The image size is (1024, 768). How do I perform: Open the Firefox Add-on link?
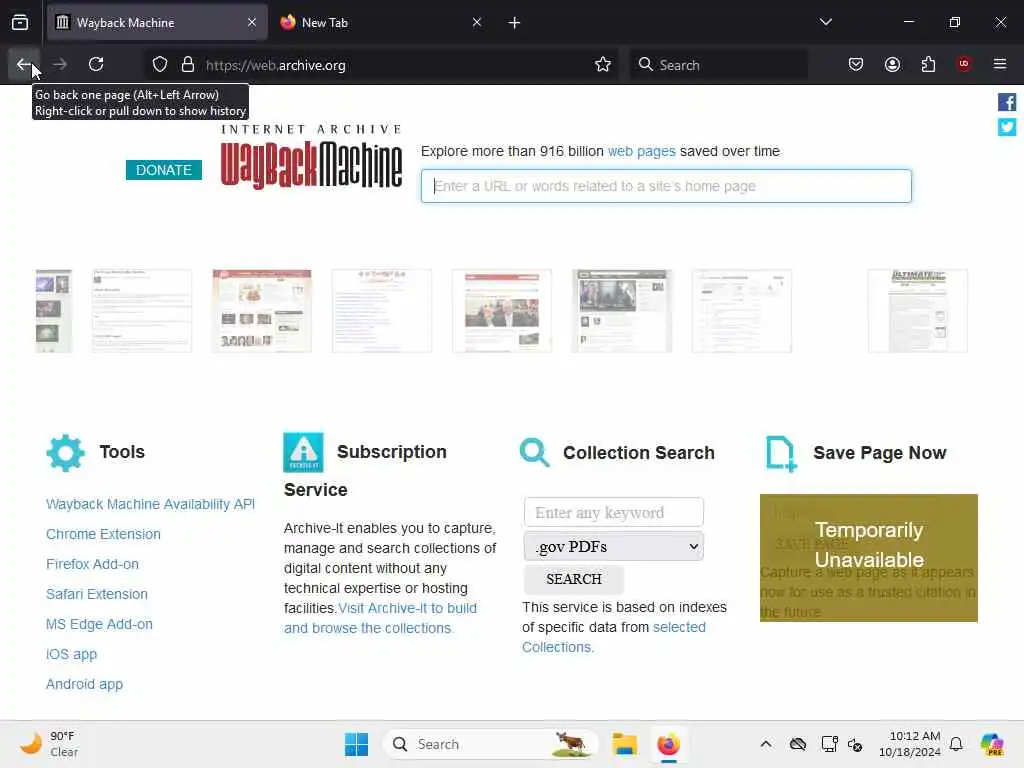pyautogui.click(x=92, y=564)
